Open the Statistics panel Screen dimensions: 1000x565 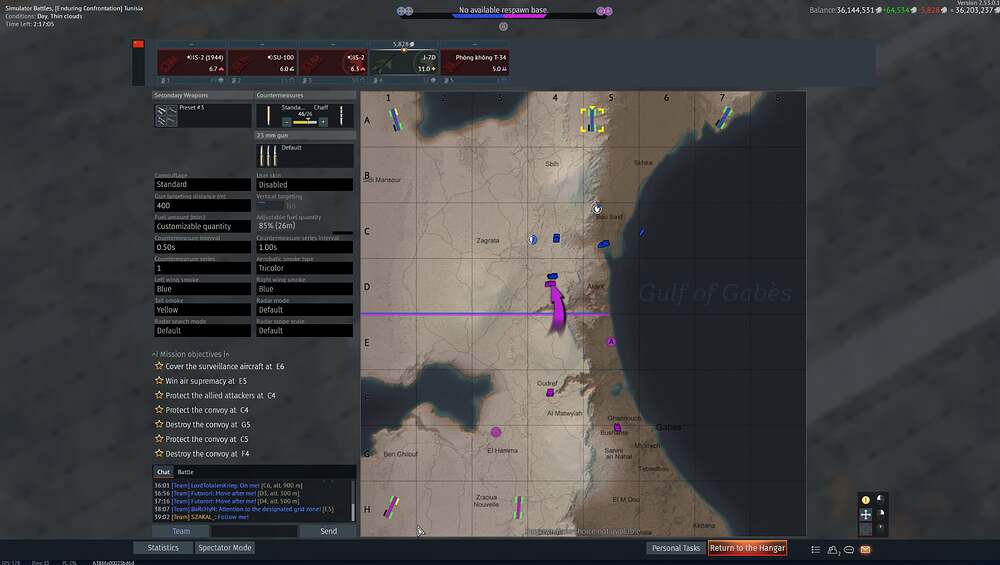163,548
